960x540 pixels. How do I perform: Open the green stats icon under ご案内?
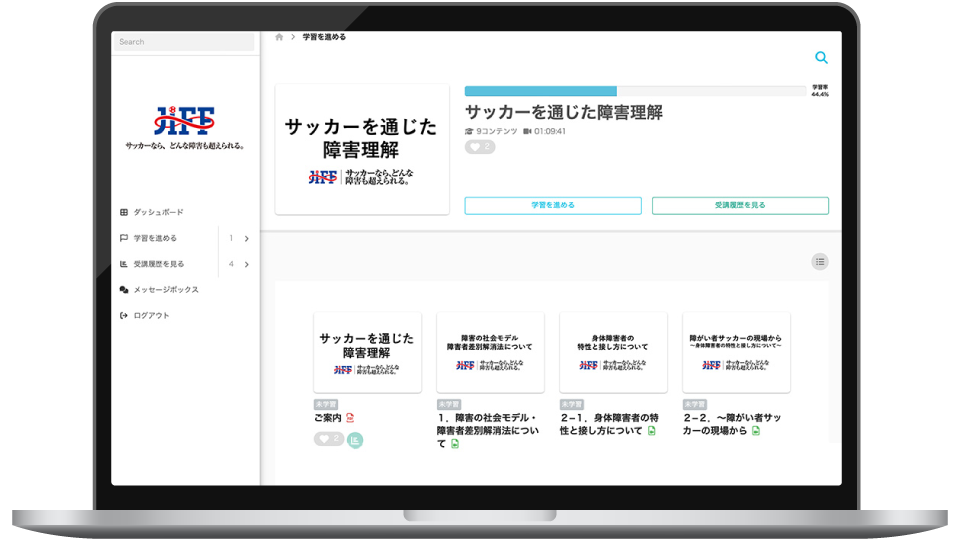[x=355, y=440]
